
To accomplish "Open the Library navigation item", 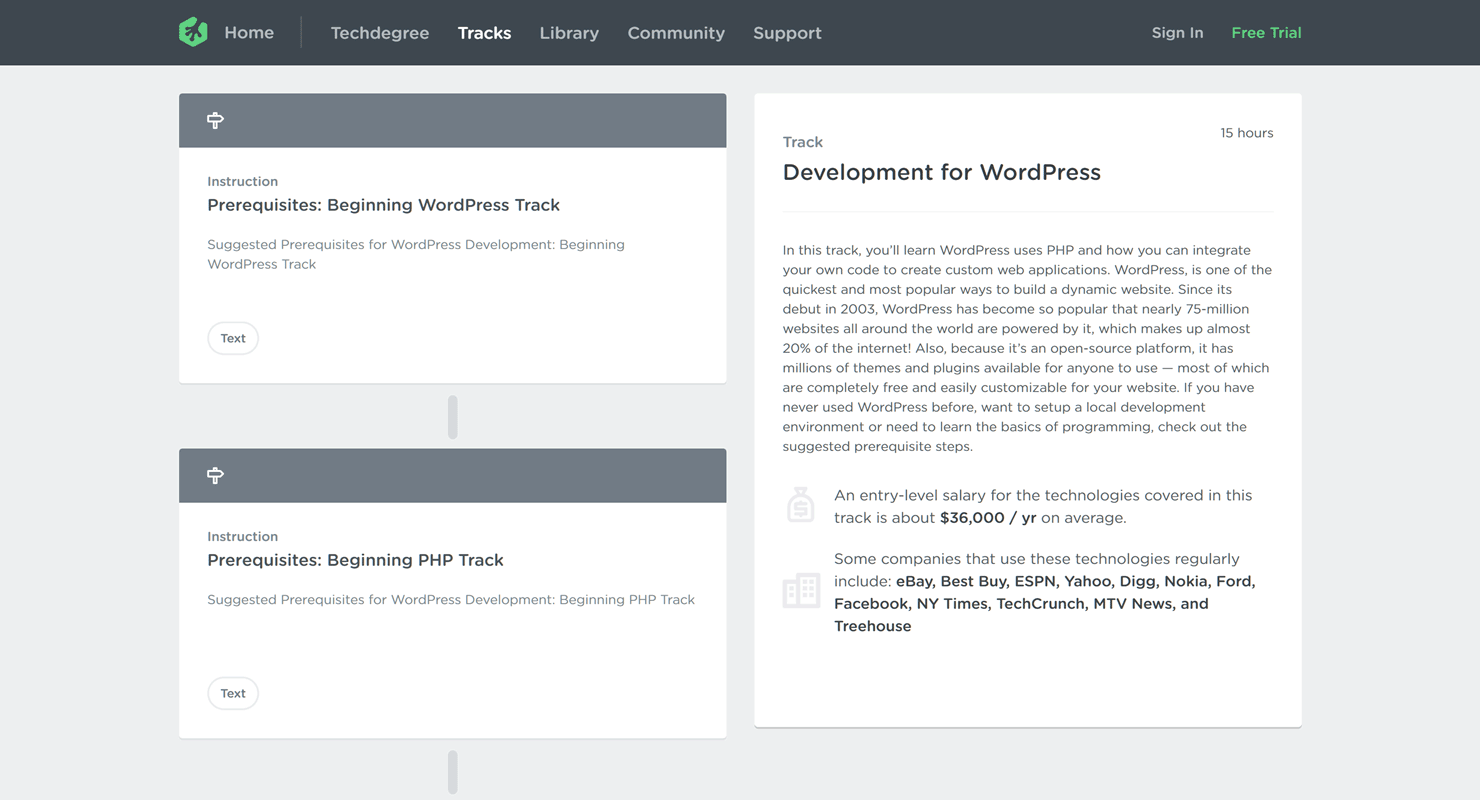I will (569, 33).
